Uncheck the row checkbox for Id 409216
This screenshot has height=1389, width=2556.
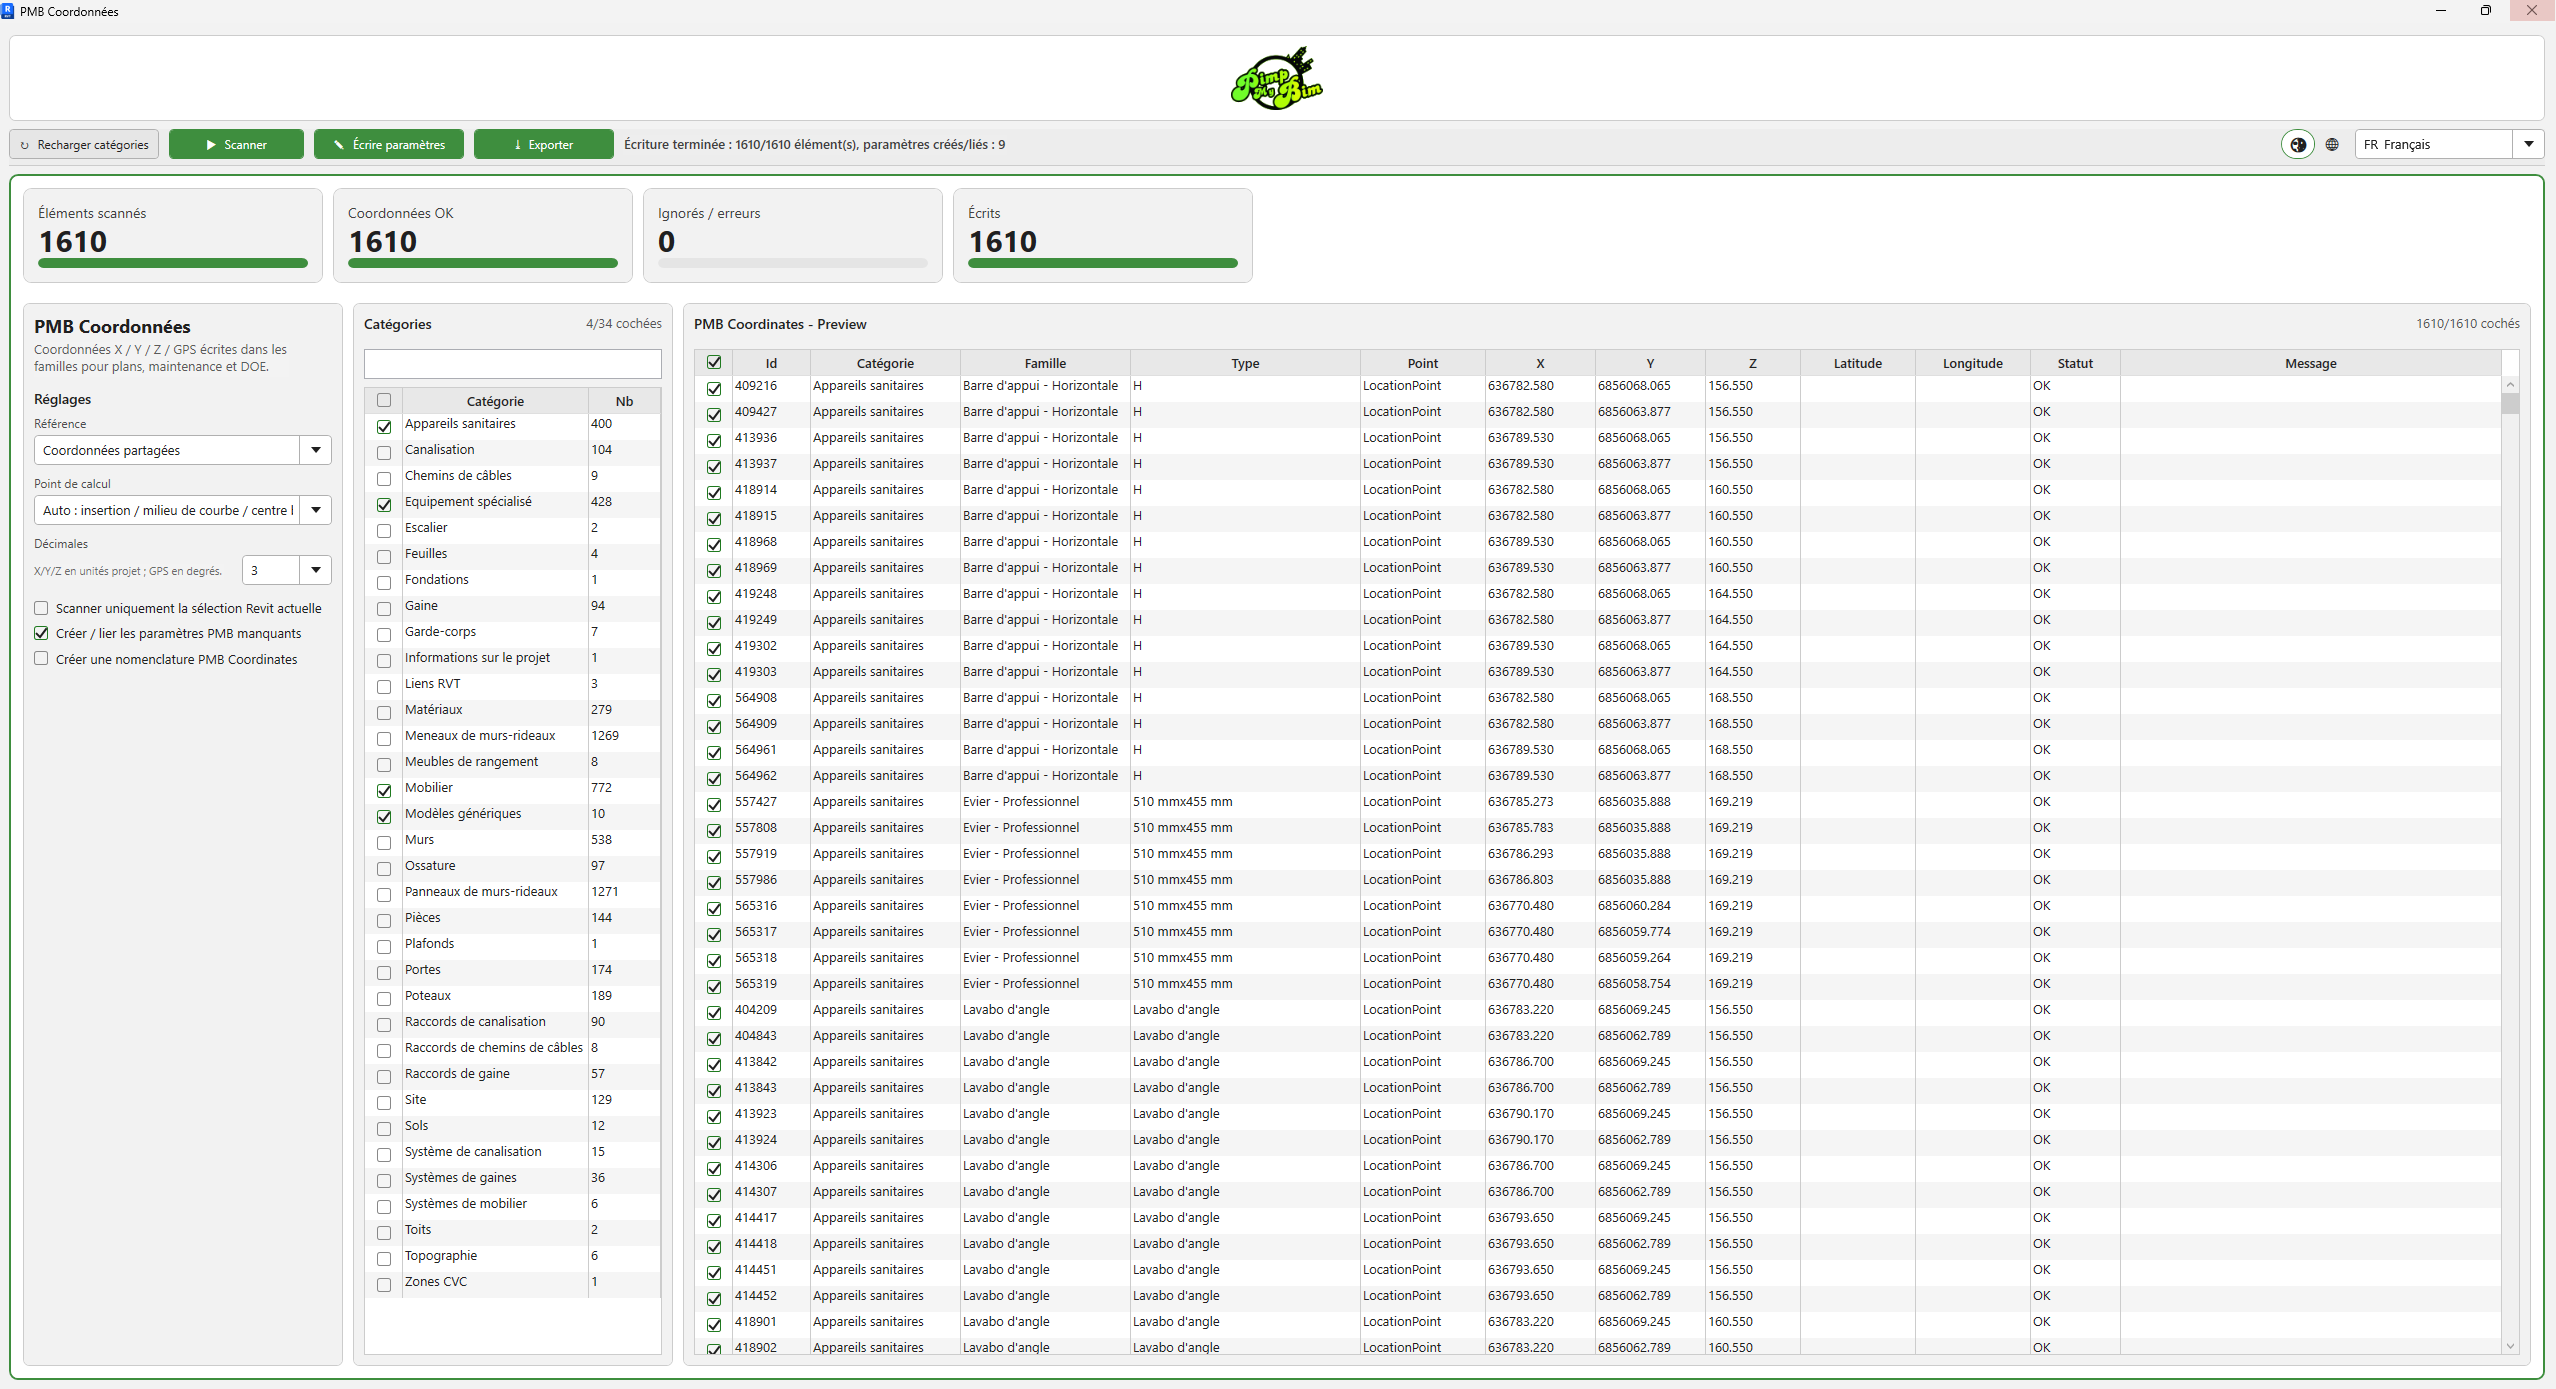pyautogui.click(x=714, y=388)
